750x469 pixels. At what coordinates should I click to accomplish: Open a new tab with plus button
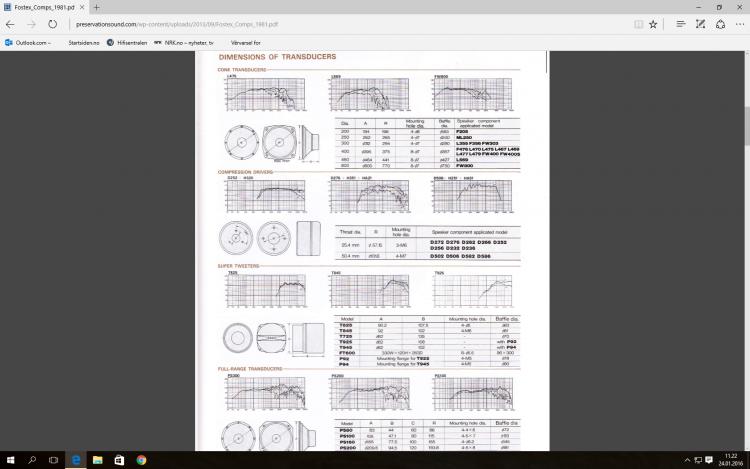pyautogui.click(x=97, y=7)
